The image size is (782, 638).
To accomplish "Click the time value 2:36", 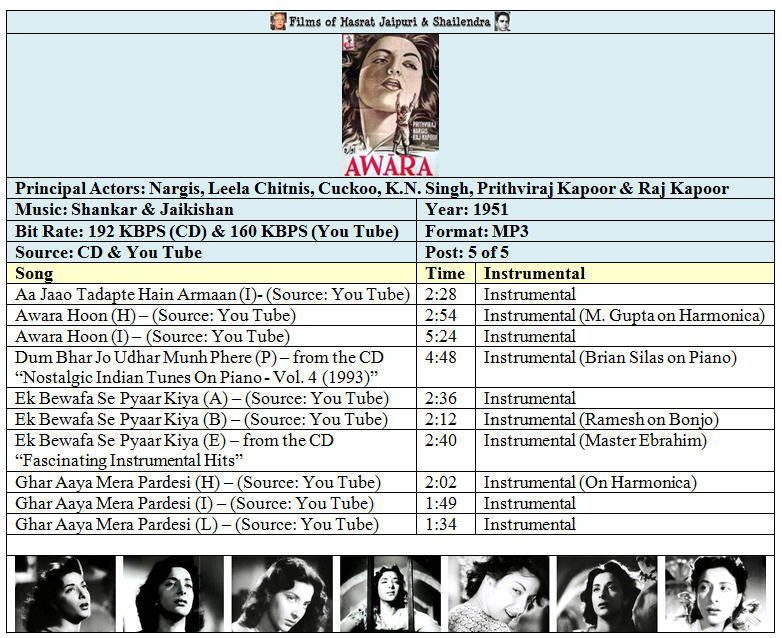I will [440, 399].
